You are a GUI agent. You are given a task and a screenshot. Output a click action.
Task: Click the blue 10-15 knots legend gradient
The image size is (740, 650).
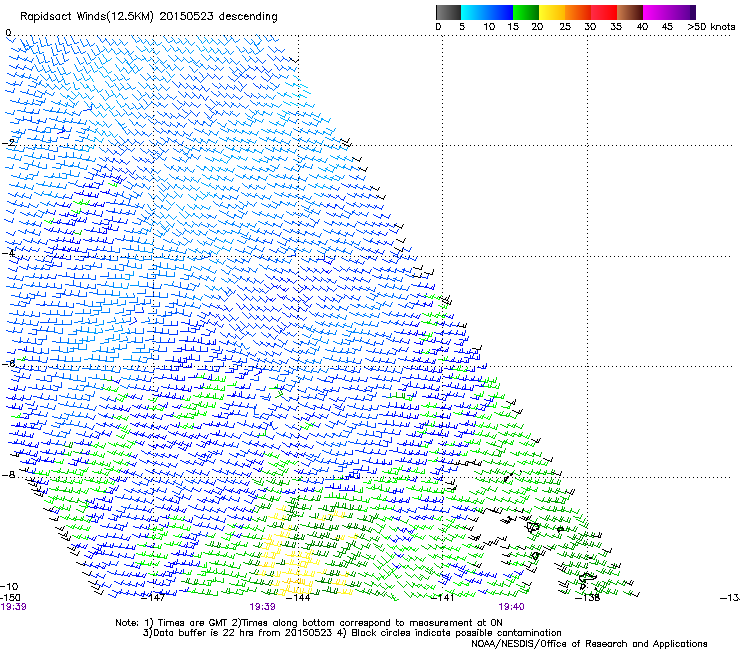pos(500,12)
